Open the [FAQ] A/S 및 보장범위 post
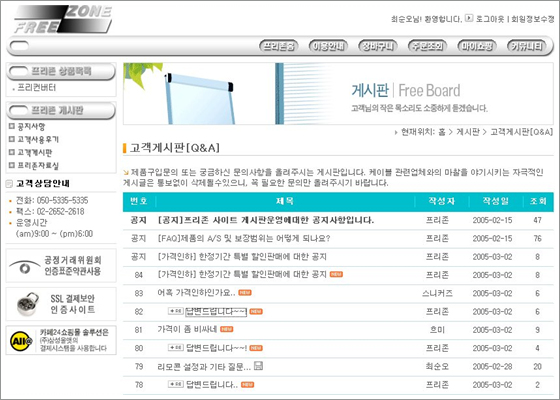This screenshot has width=560, height=400. click(x=244, y=238)
